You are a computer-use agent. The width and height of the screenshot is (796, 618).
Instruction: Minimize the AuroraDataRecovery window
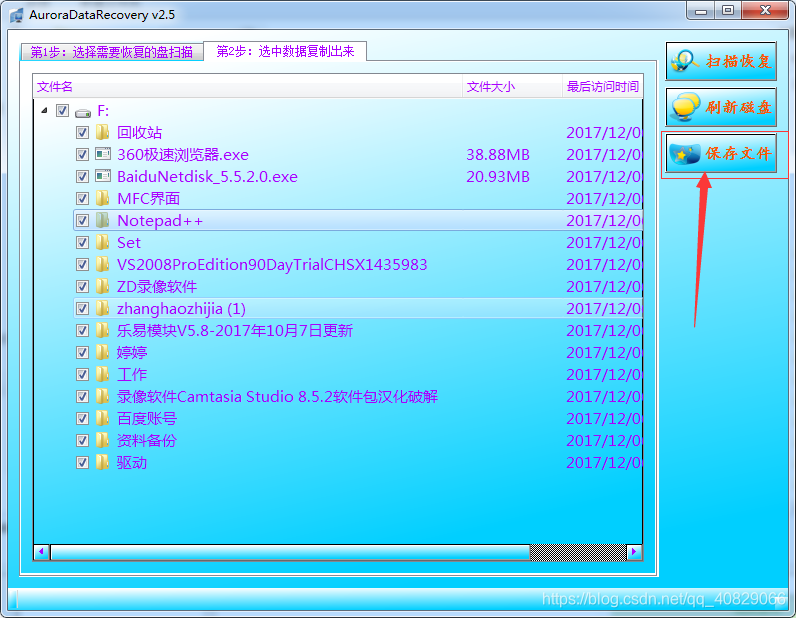[701, 10]
